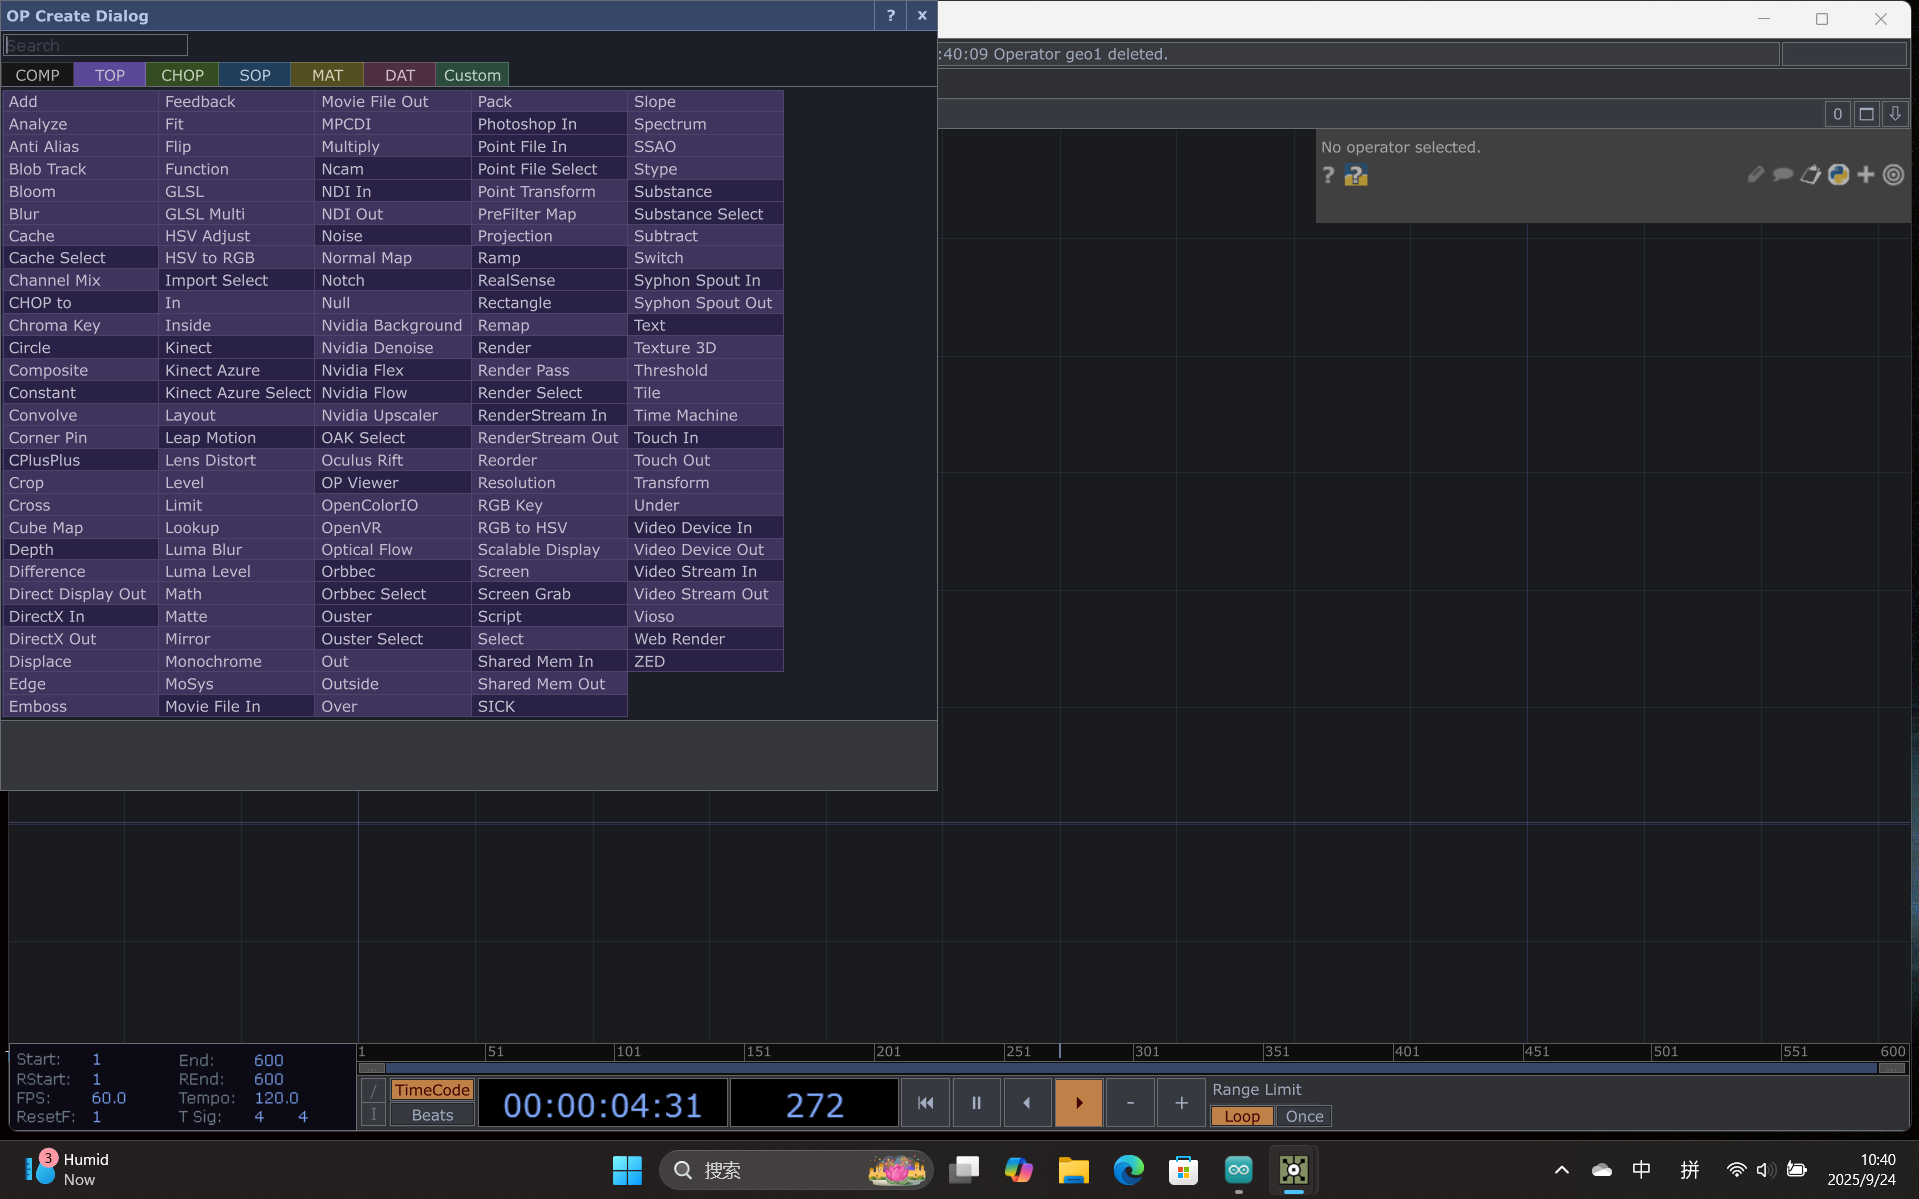Click the plus icon in the parameter panel
The image size is (1919, 1199).
[1865, 174]
